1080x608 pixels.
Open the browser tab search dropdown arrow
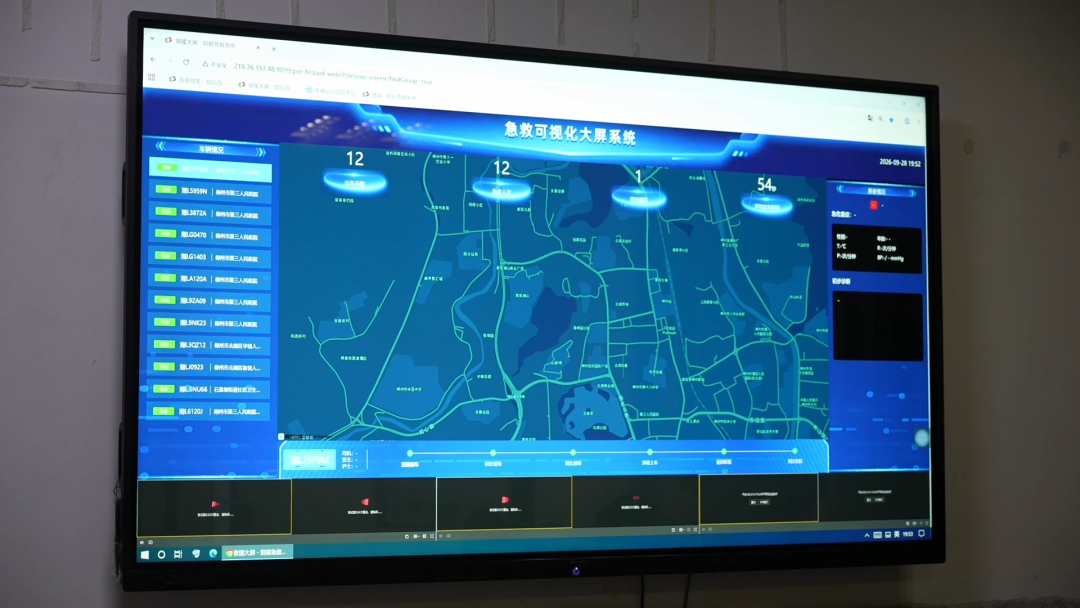(x=152, y=39)
